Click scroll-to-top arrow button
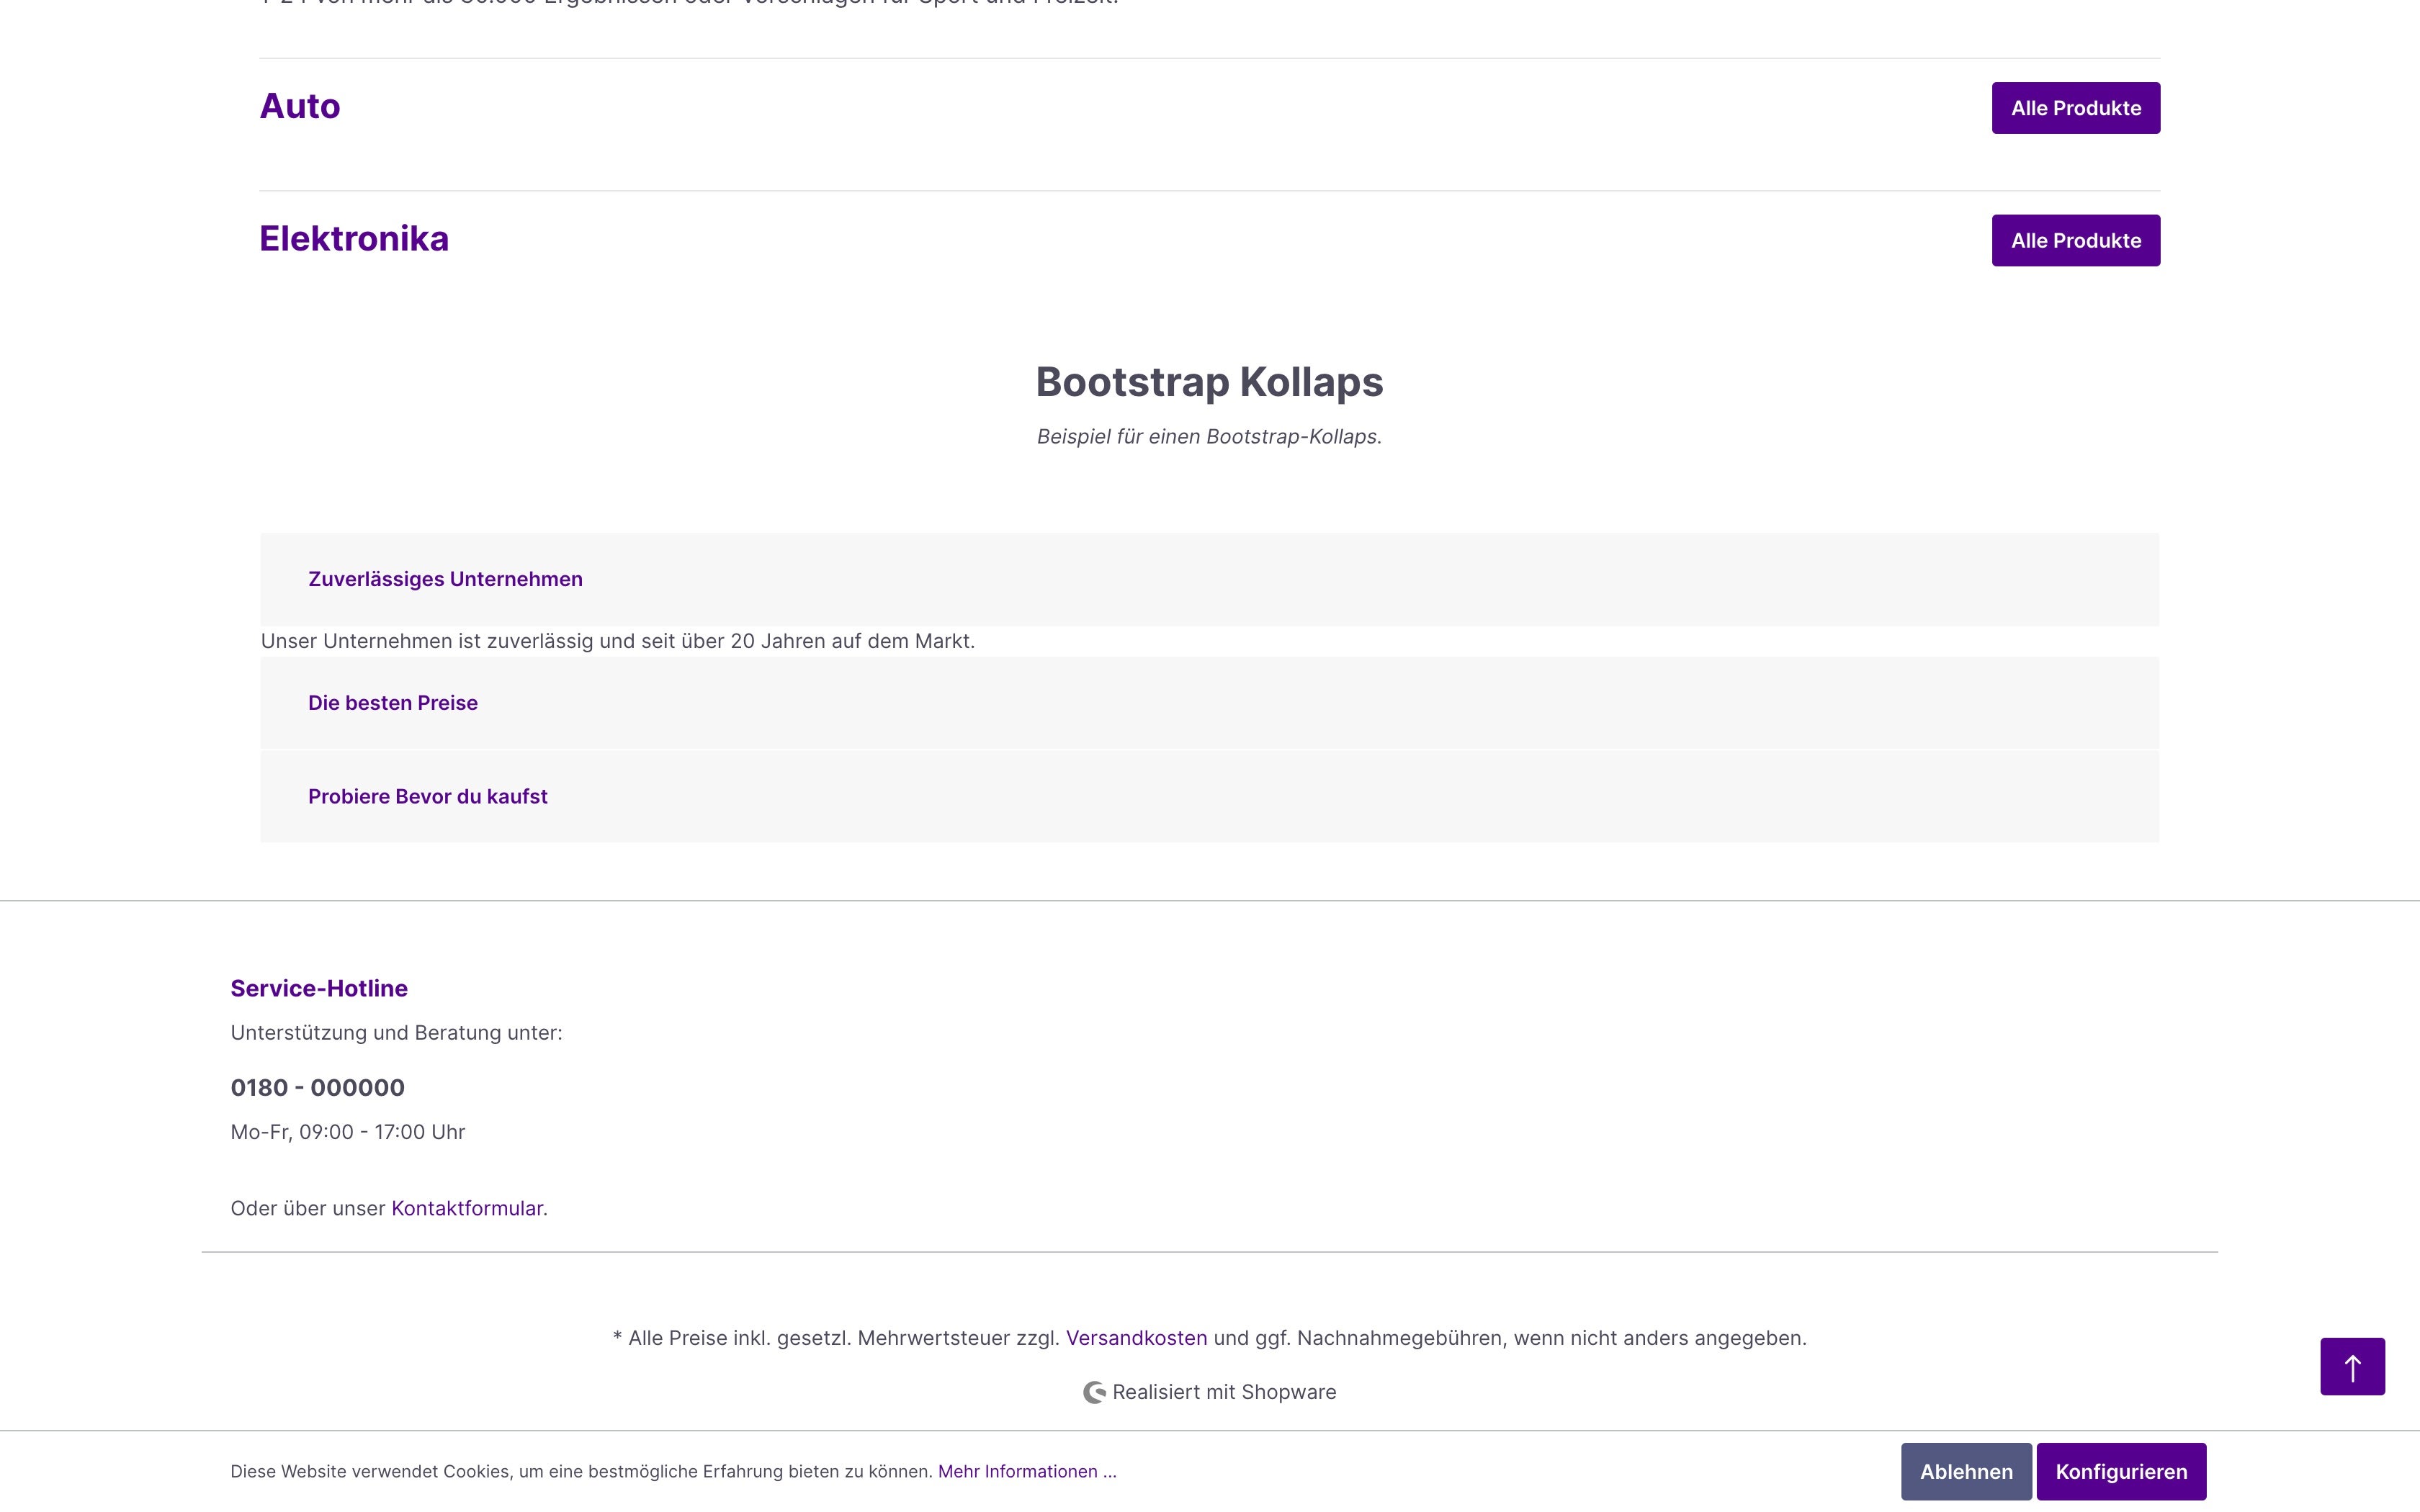 click(2352, 1366)
